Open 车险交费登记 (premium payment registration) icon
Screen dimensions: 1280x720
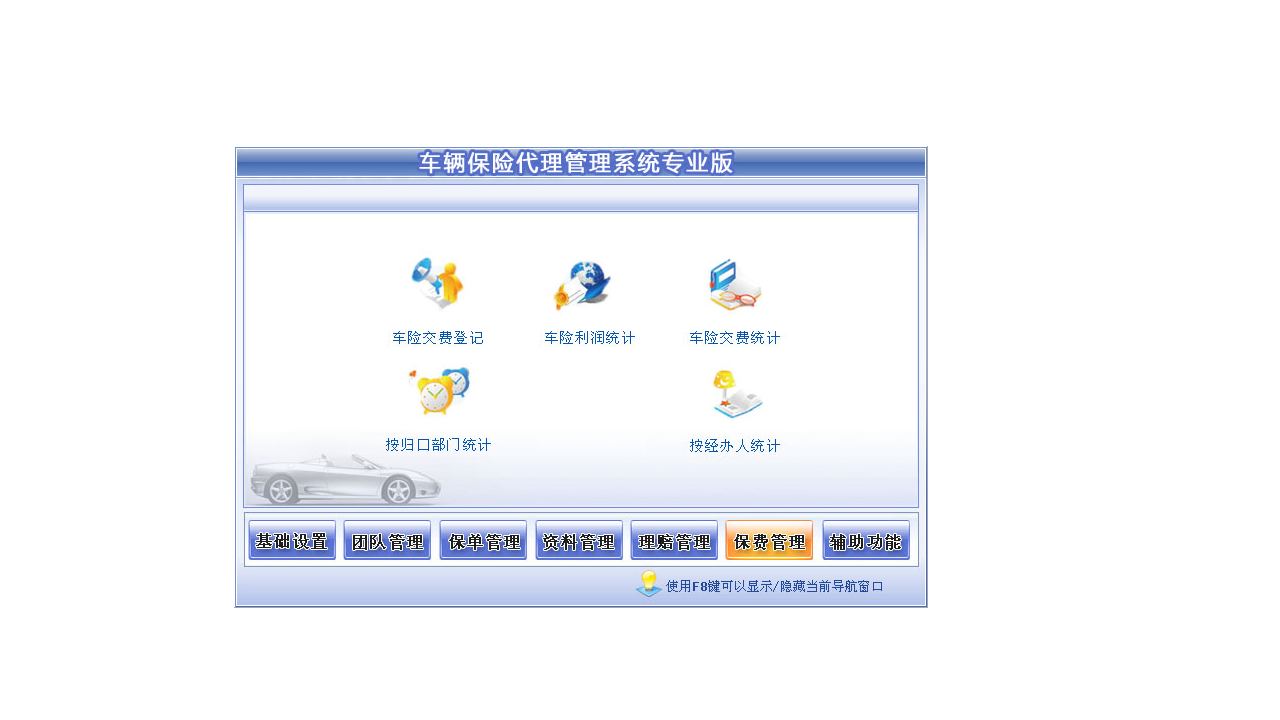pyautogui.click(x=438, y=283)
